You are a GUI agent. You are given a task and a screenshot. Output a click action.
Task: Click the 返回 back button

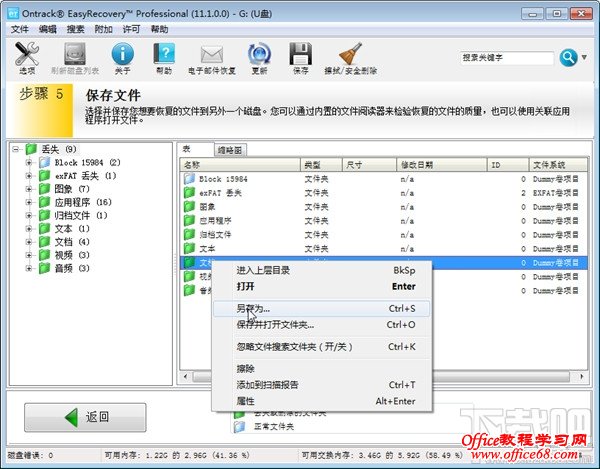[x=85, y=417]
